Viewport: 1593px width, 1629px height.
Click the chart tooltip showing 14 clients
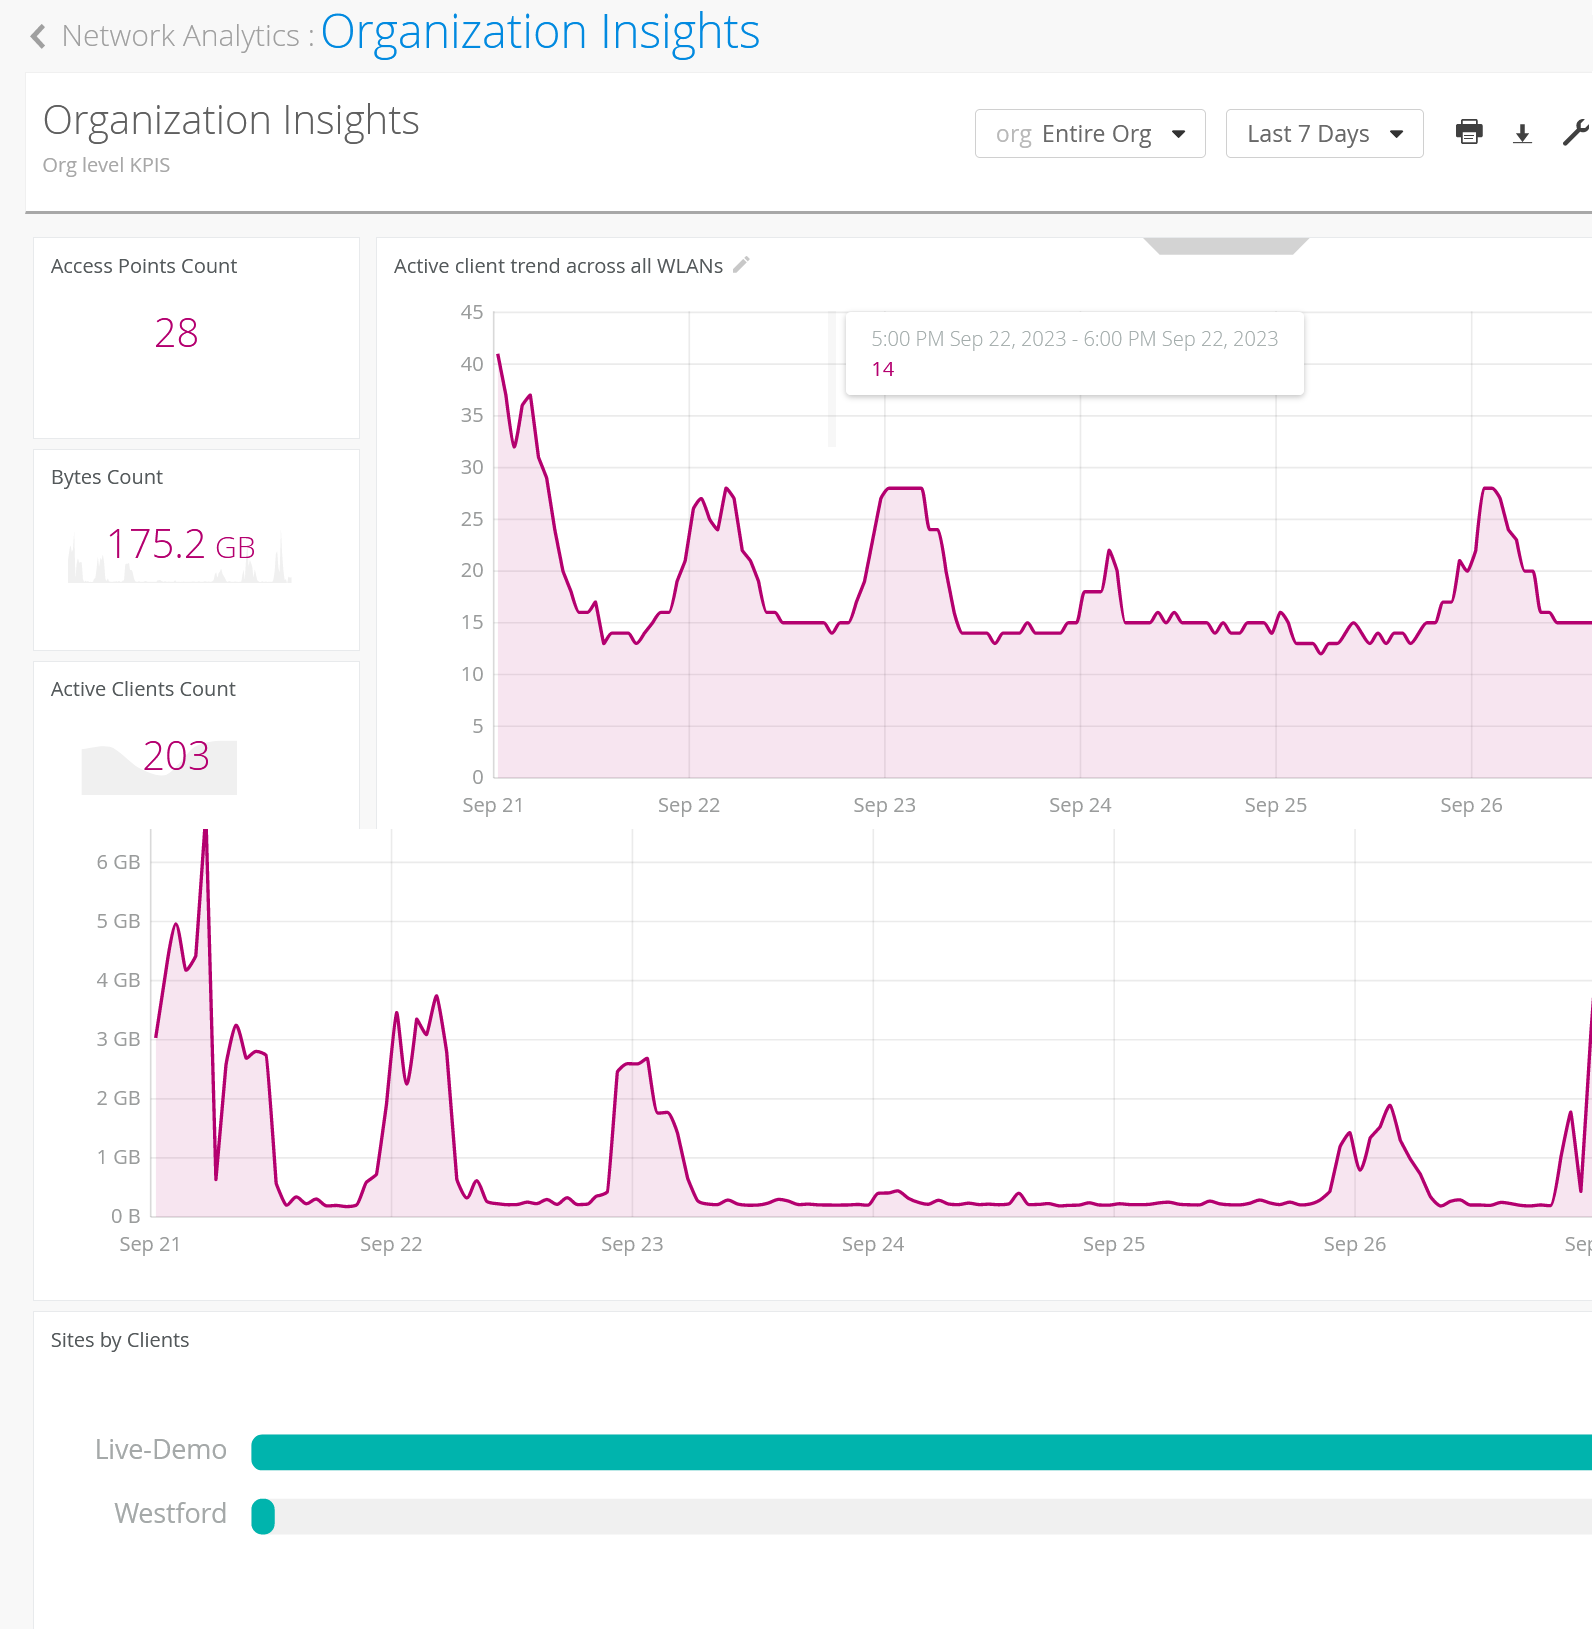point(1074,354)
